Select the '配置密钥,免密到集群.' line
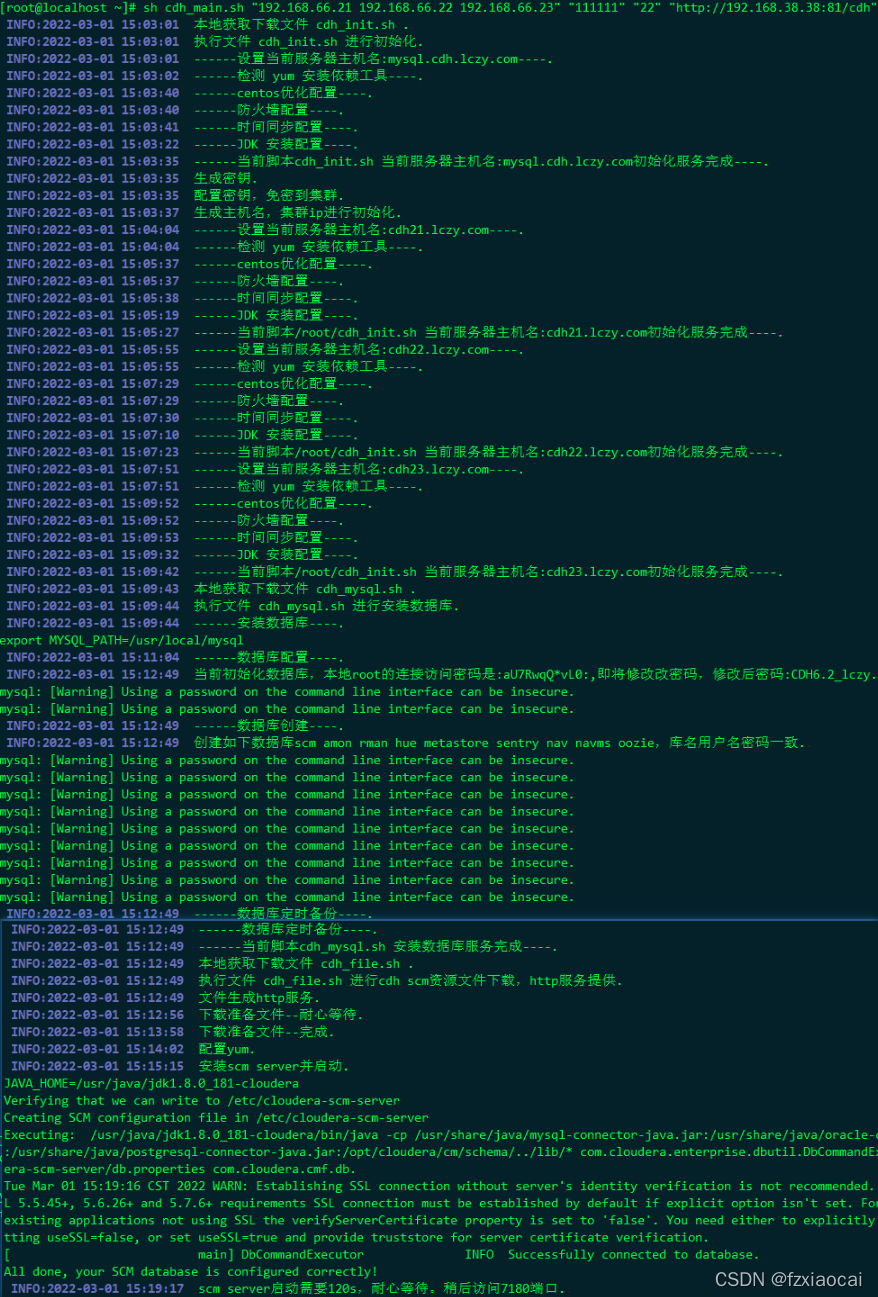 [175, 195]
